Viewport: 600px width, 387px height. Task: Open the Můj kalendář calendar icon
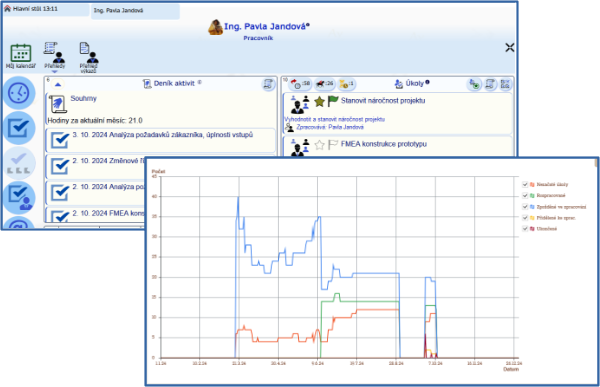click(21, 53)
